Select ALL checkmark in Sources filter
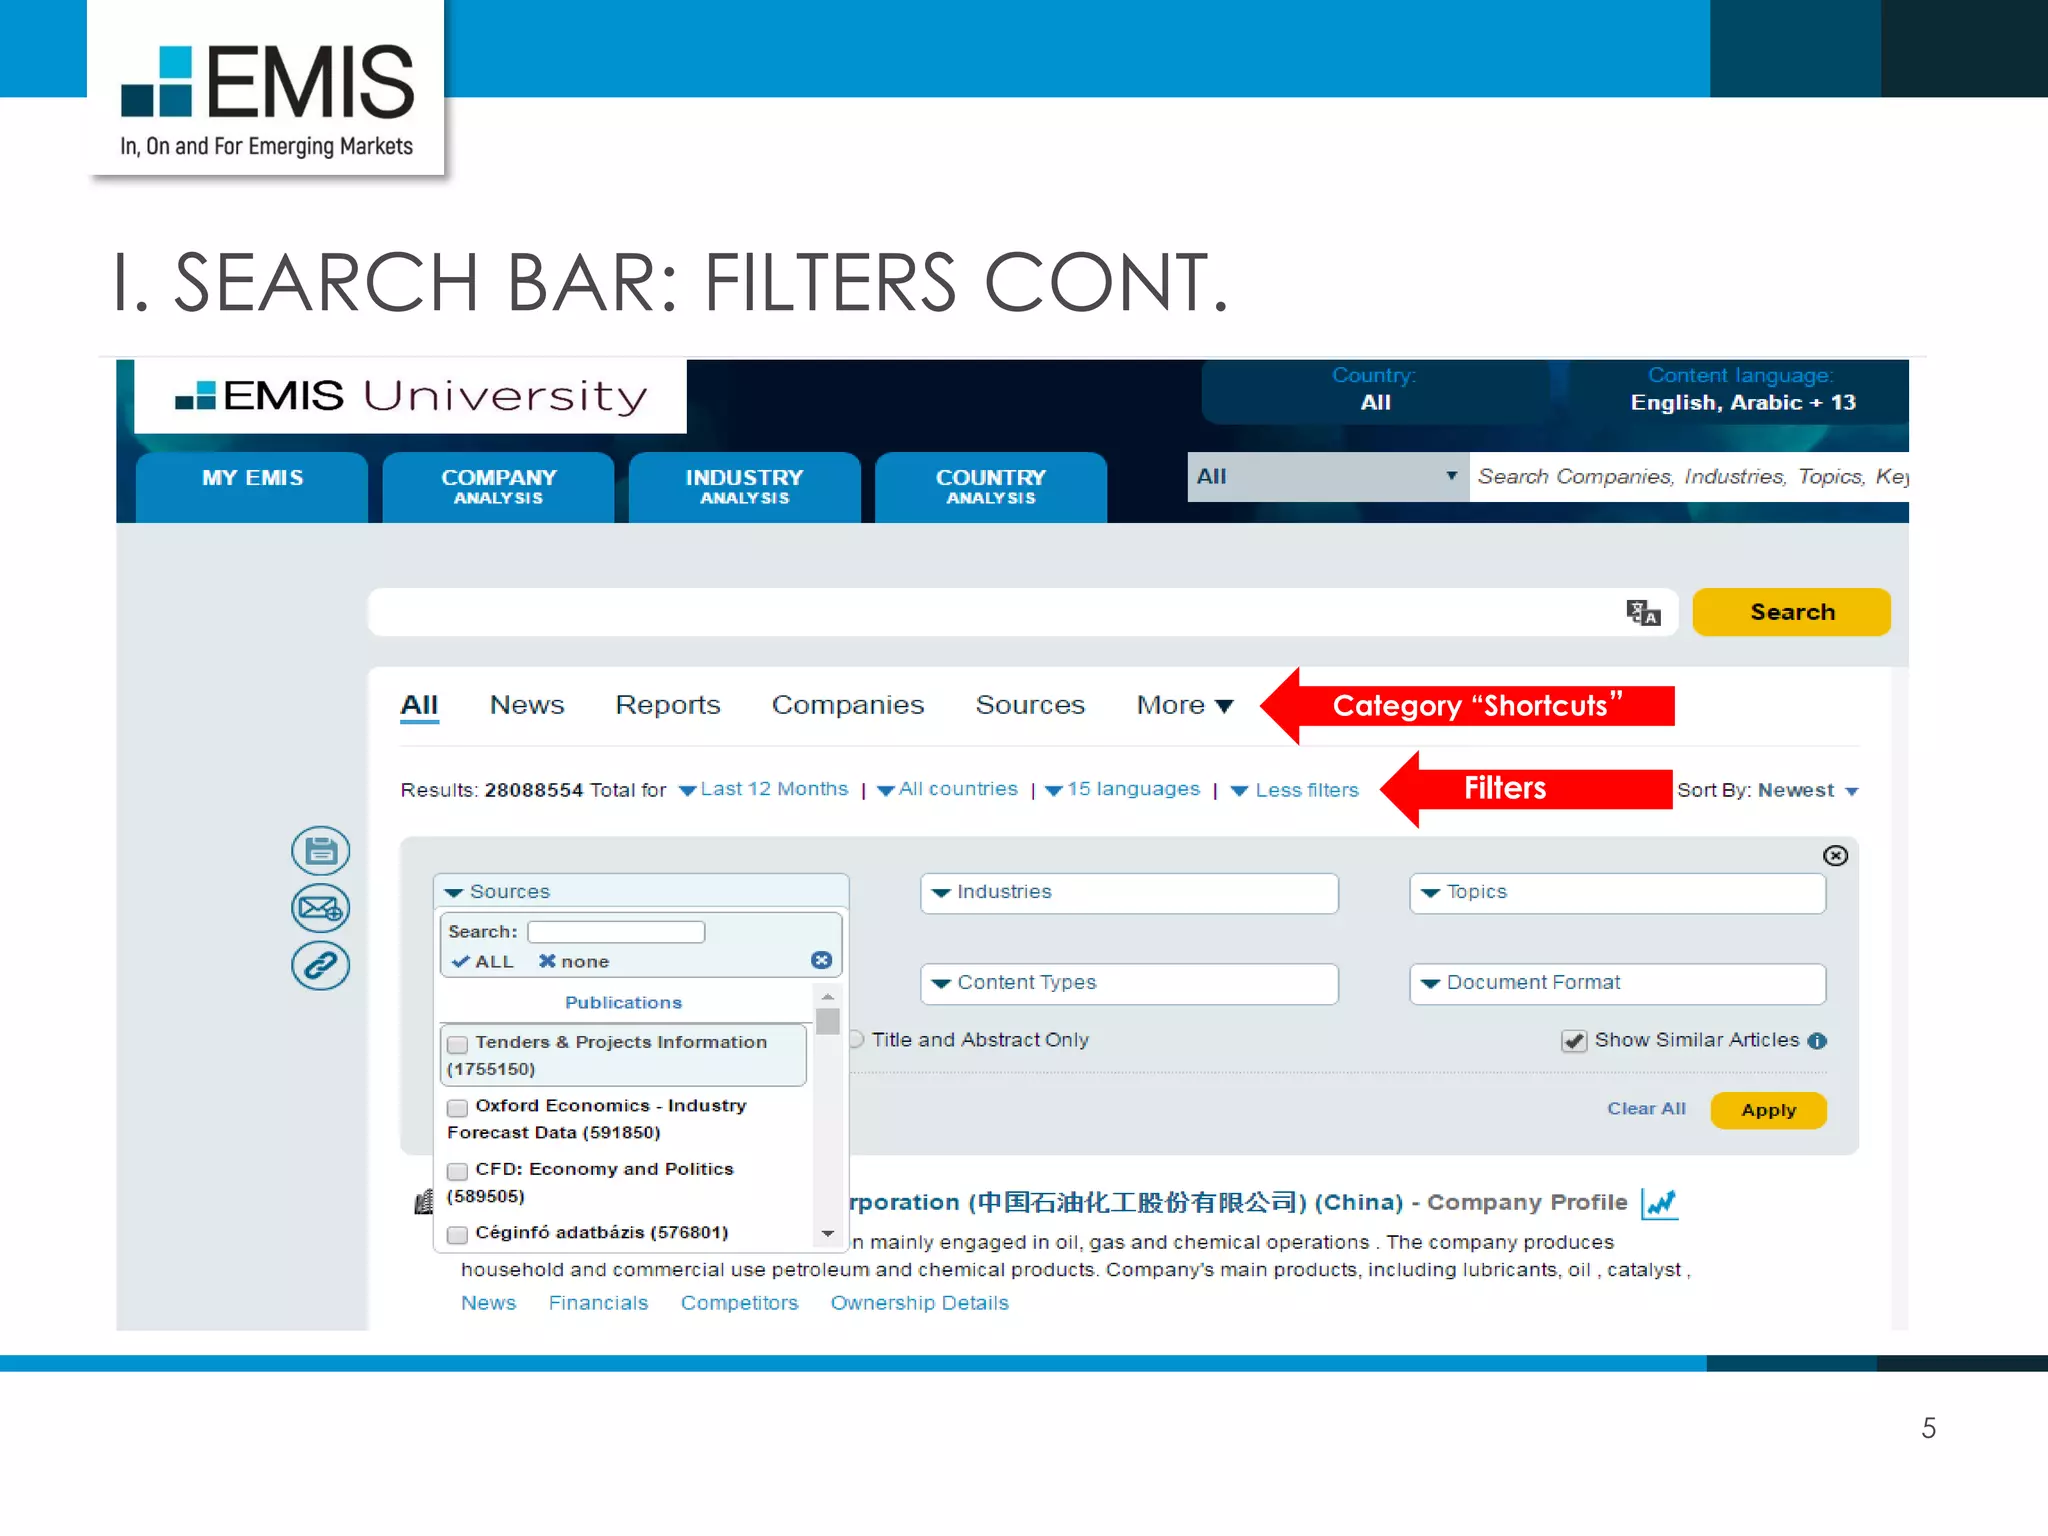Viewport: 2048px width, 1536px height. coord(483,961)
